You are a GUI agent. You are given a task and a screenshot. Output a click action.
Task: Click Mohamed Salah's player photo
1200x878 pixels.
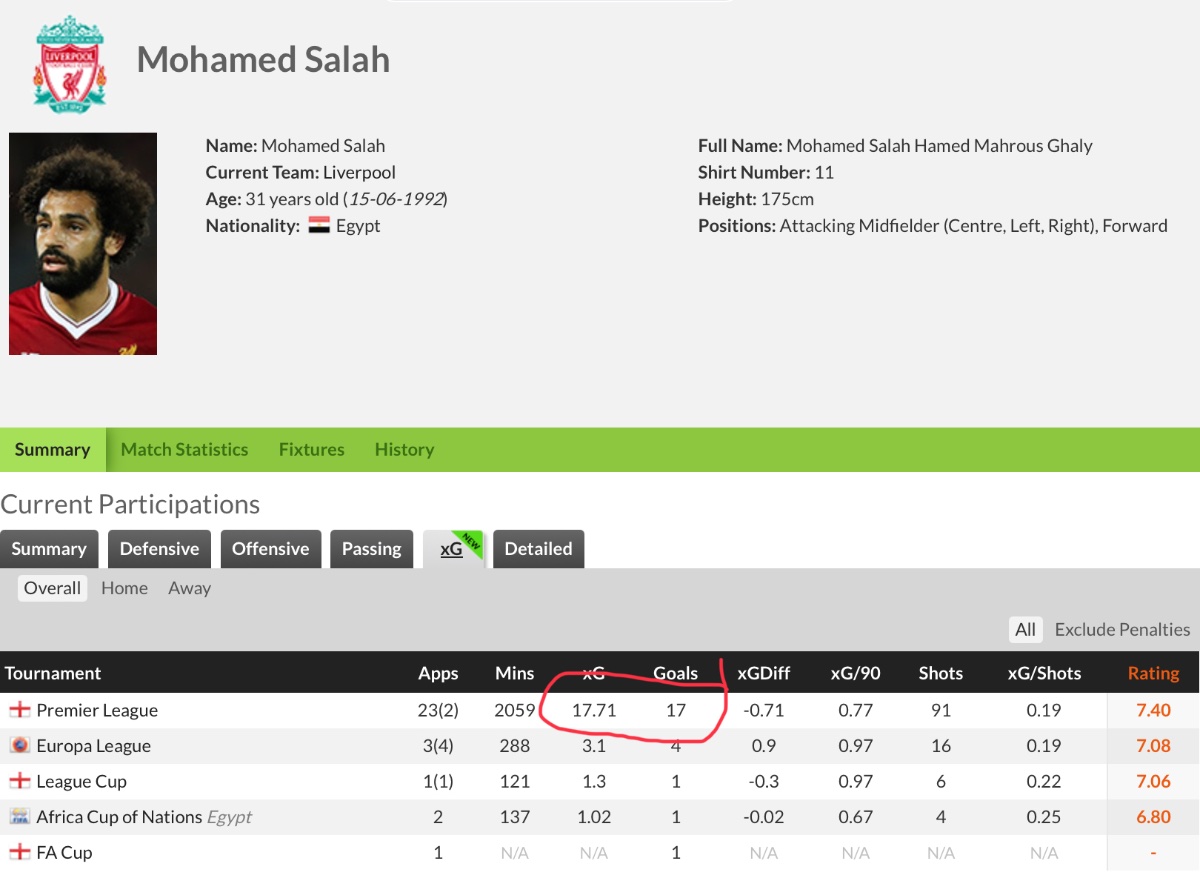[83, 244]
